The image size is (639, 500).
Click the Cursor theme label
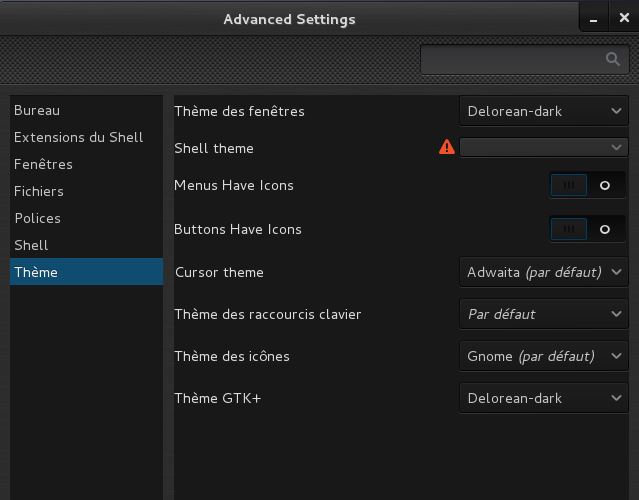point(219,272)
